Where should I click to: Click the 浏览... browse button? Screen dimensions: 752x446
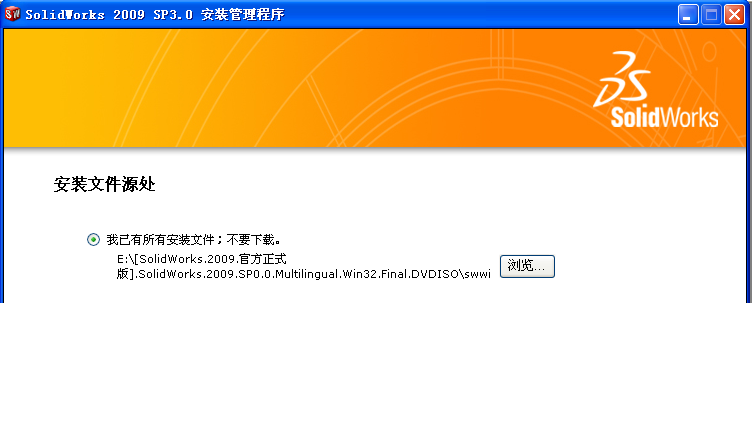(527, 266)
